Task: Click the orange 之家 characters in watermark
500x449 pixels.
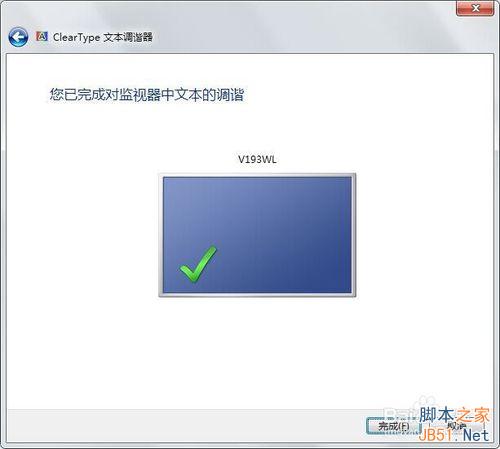Action: [472, 415]
